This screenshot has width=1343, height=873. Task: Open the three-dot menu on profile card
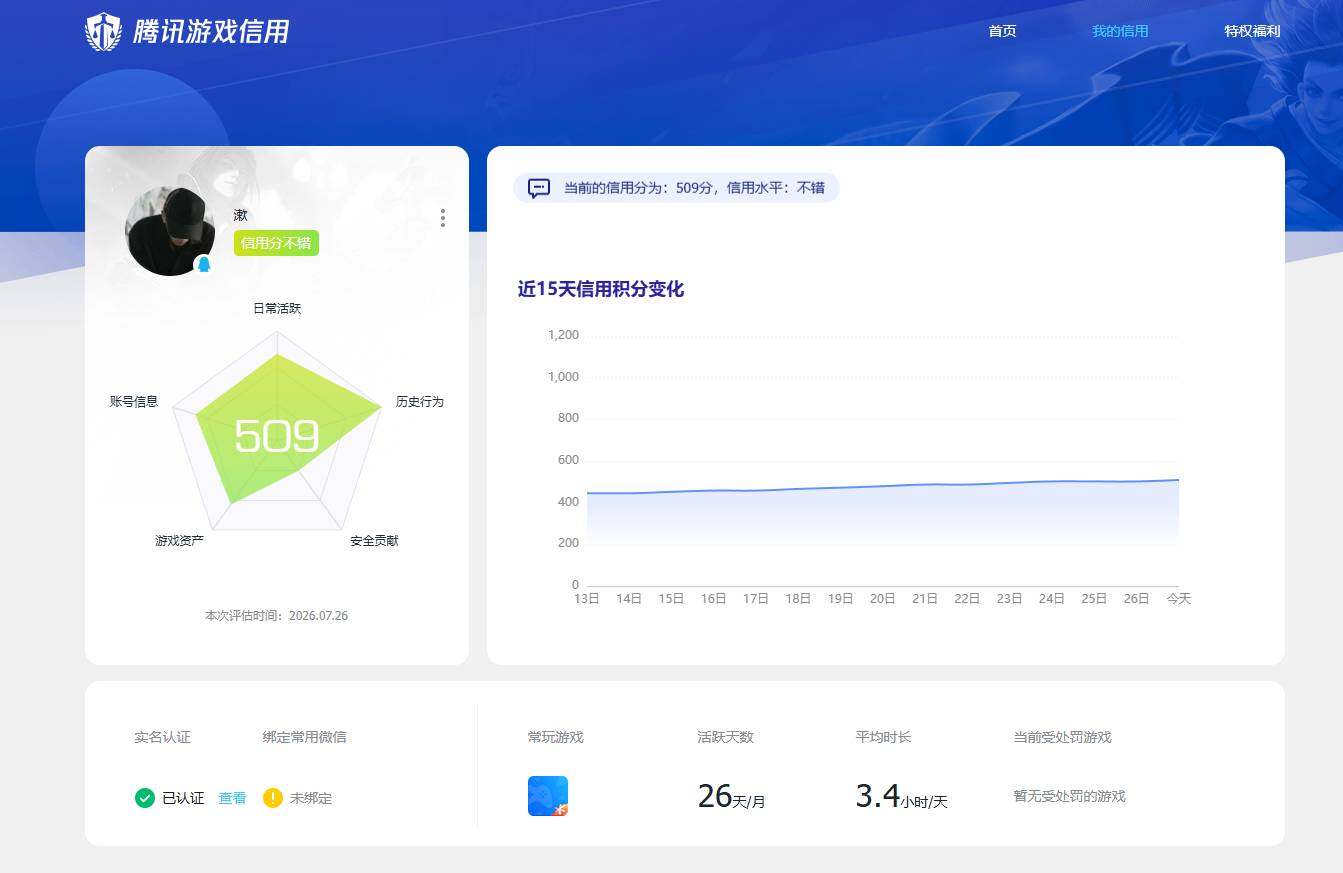click(443, 218)
